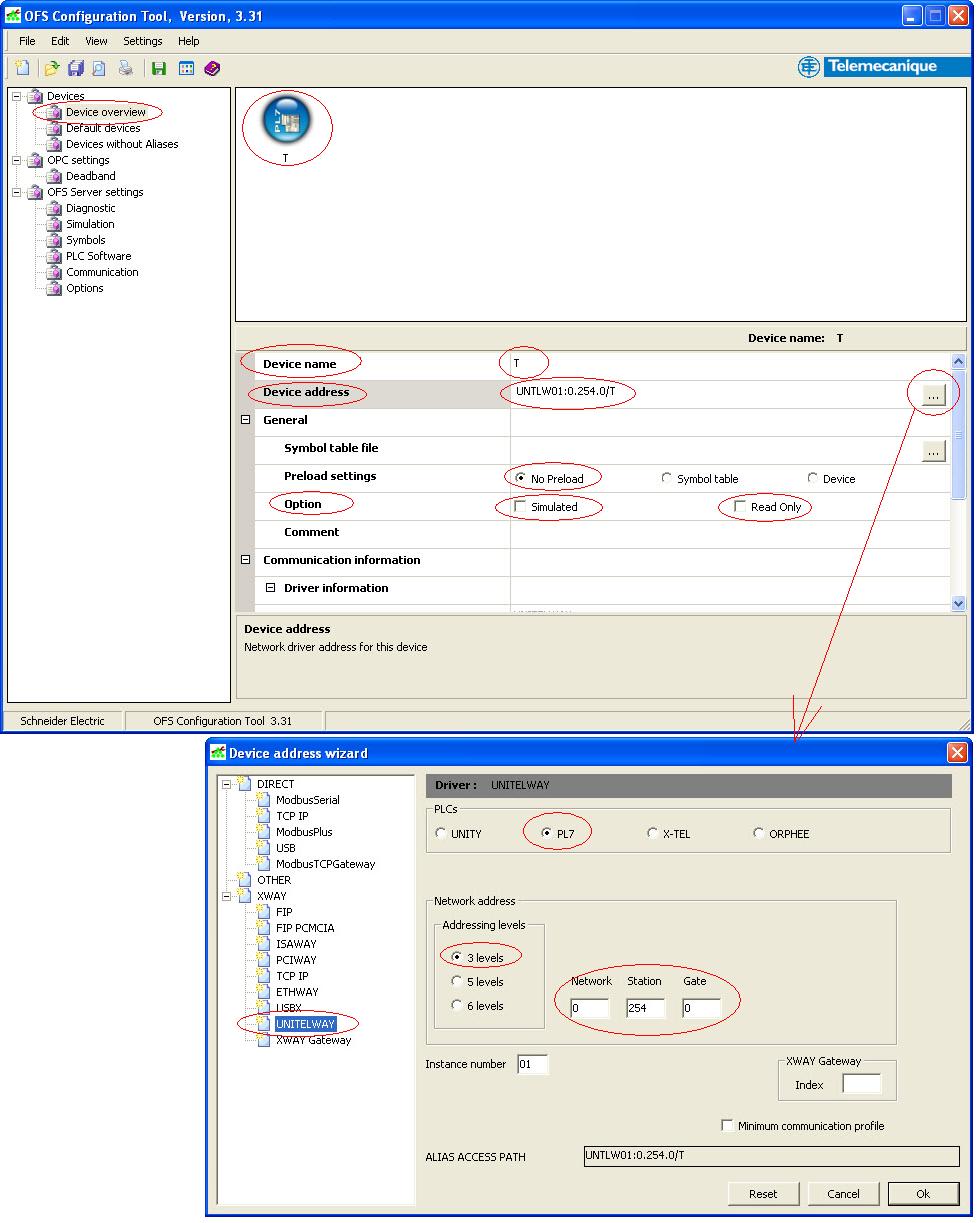Click the blue grid window toolbar icon
Viewport: 980px width, 1223px height.
coord(186,68)
